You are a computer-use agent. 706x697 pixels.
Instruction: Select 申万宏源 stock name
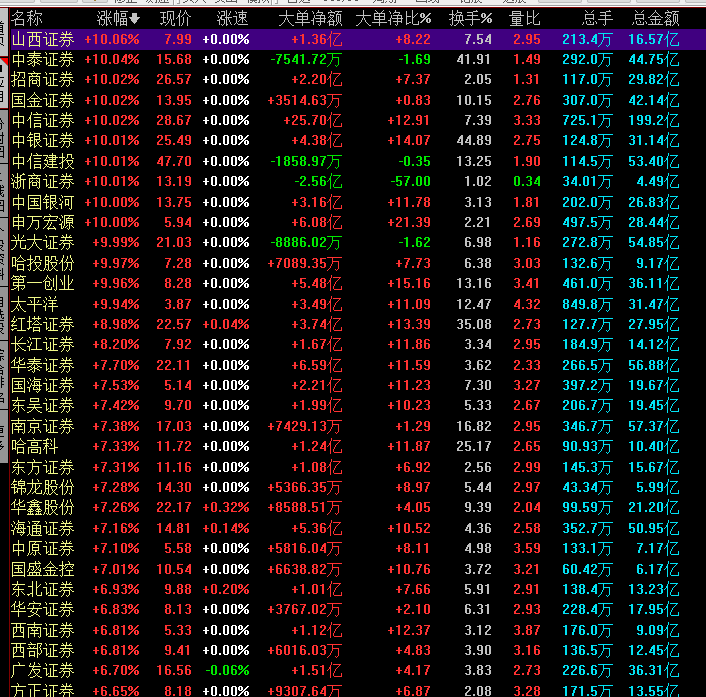tap(43, 222)
